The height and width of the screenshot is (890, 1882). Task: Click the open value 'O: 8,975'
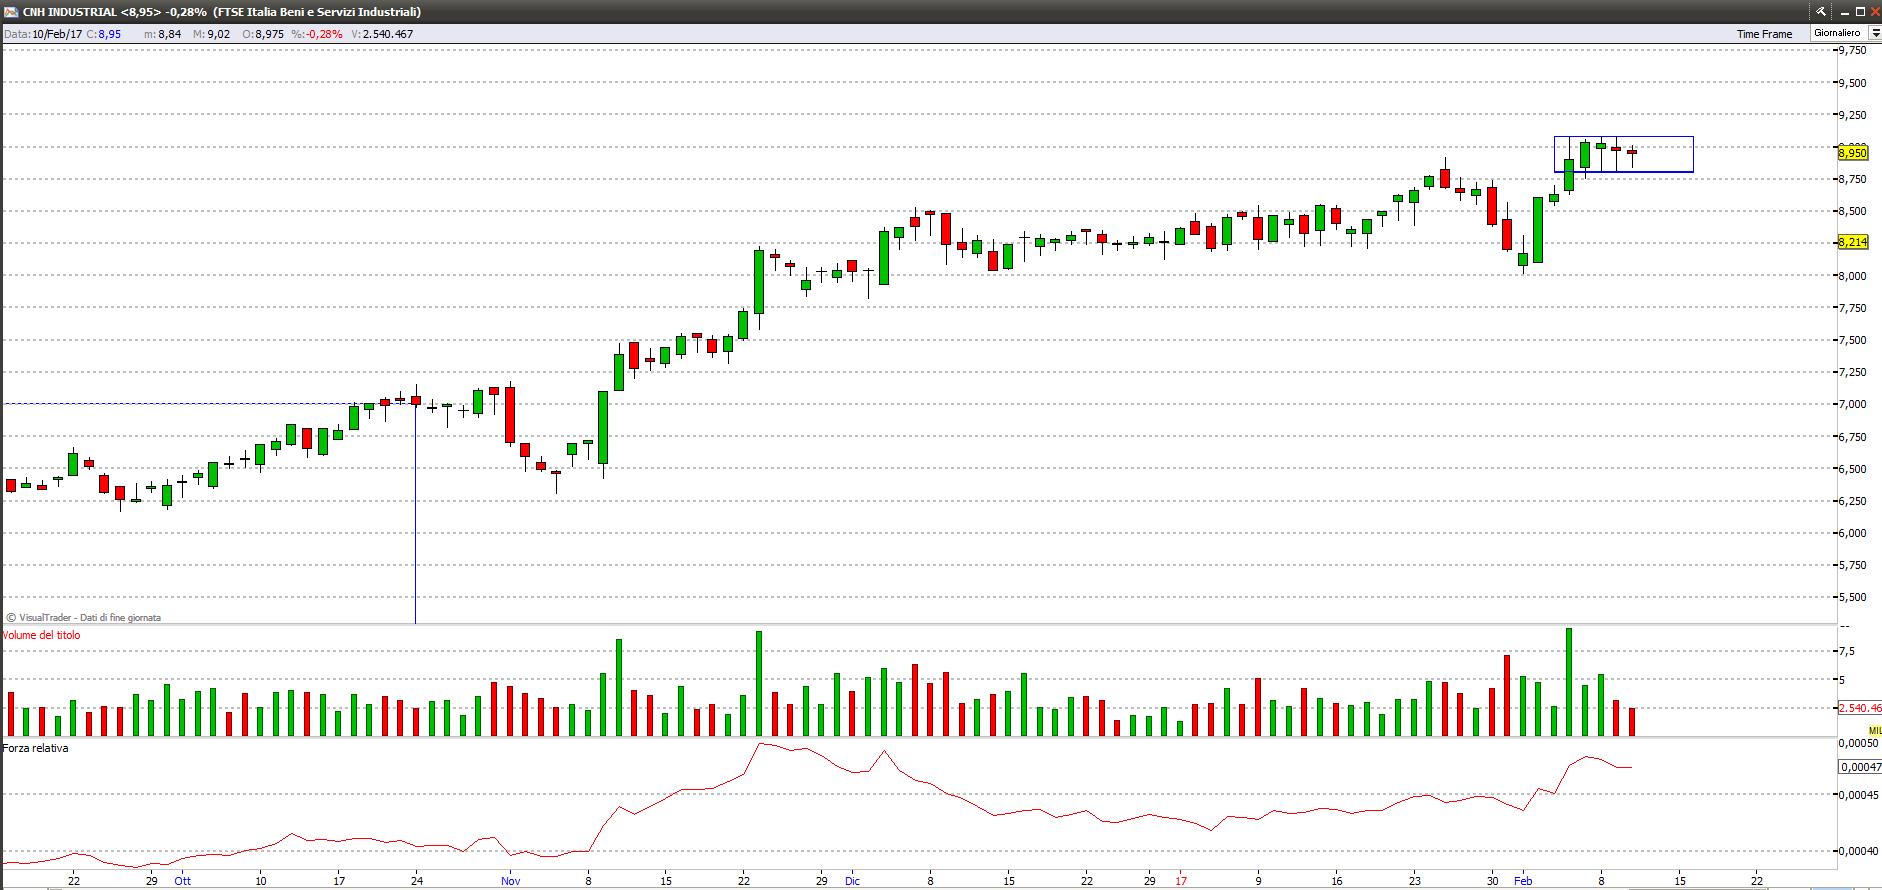click(x=265, y=34)
